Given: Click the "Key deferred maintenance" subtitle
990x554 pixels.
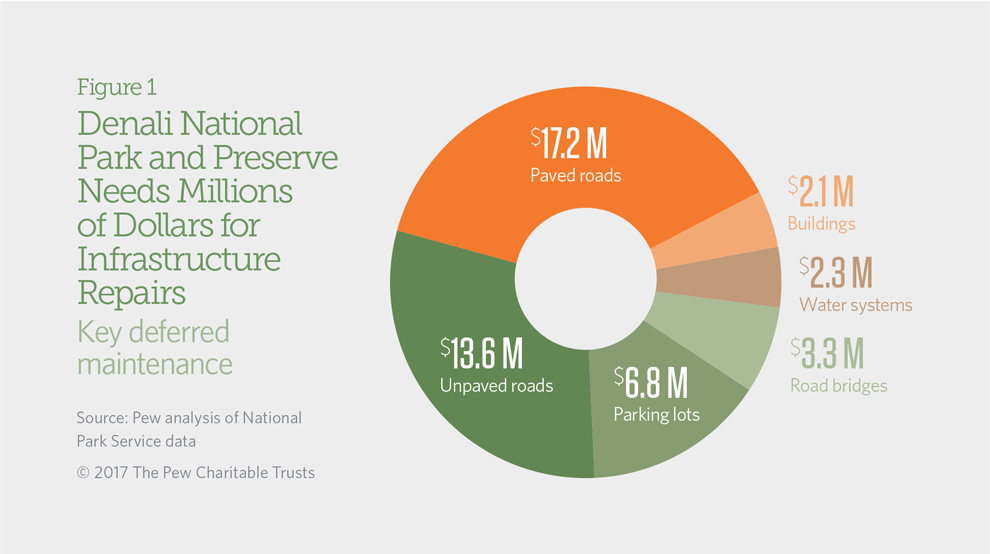Looking at the screenshot, I should (x=154, y=346).
